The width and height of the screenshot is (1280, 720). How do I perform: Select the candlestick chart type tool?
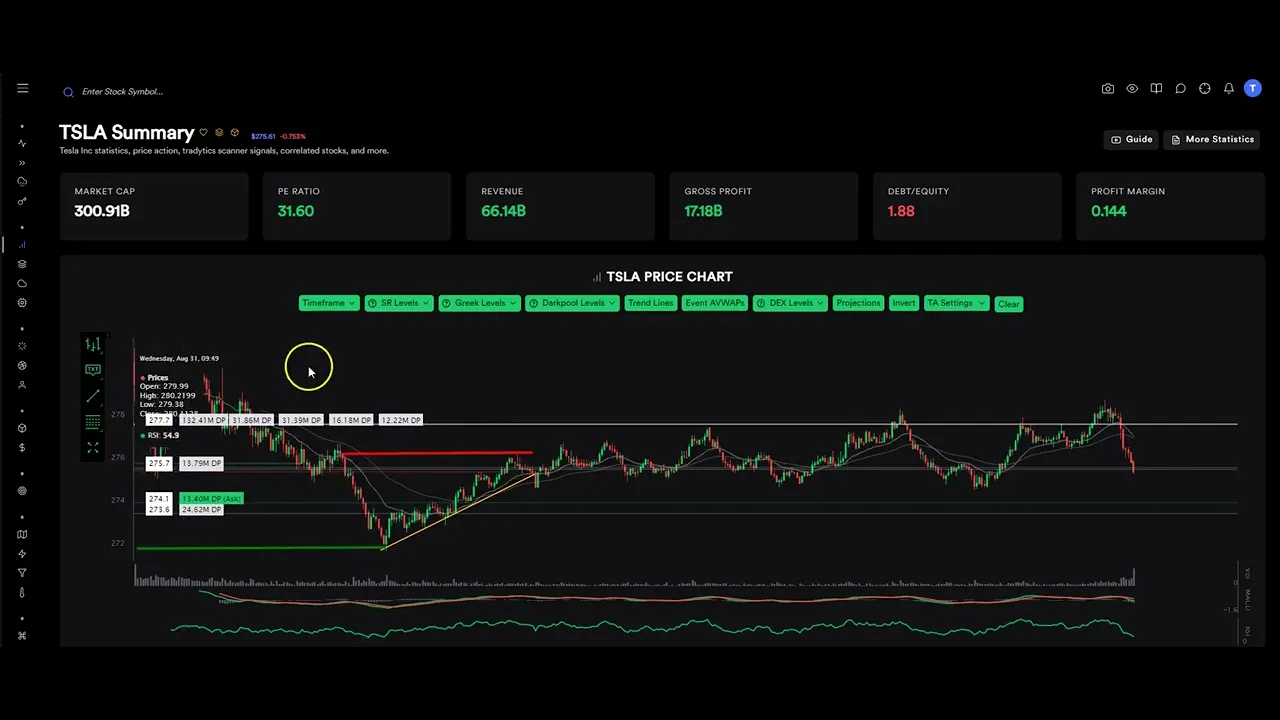[93, 344]
